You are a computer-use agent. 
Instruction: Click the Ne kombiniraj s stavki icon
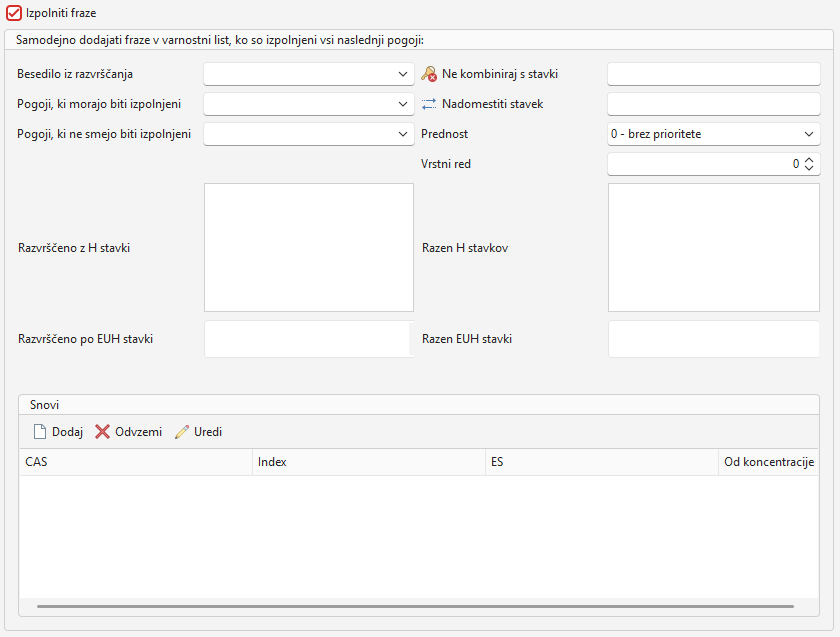click(x=429, y=74)
